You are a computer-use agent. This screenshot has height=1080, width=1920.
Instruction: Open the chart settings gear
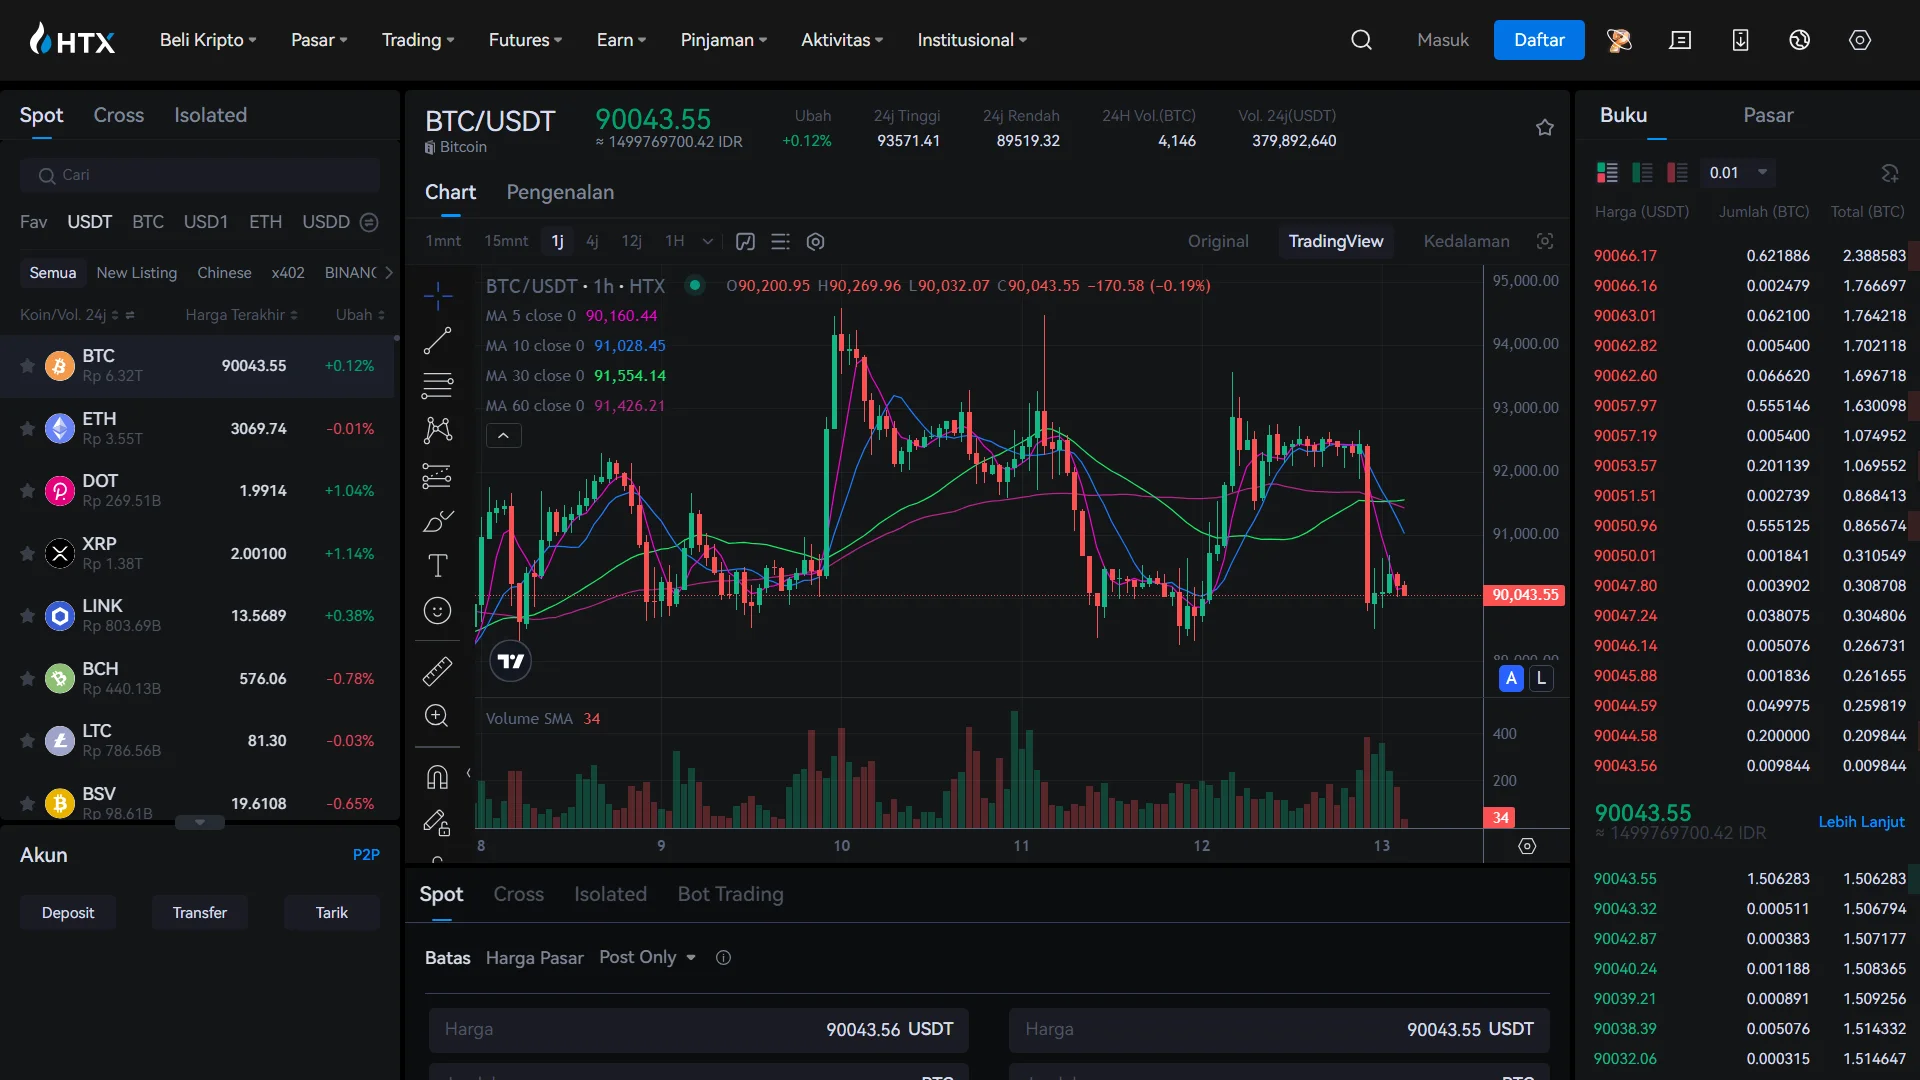(x=816, y=241)
